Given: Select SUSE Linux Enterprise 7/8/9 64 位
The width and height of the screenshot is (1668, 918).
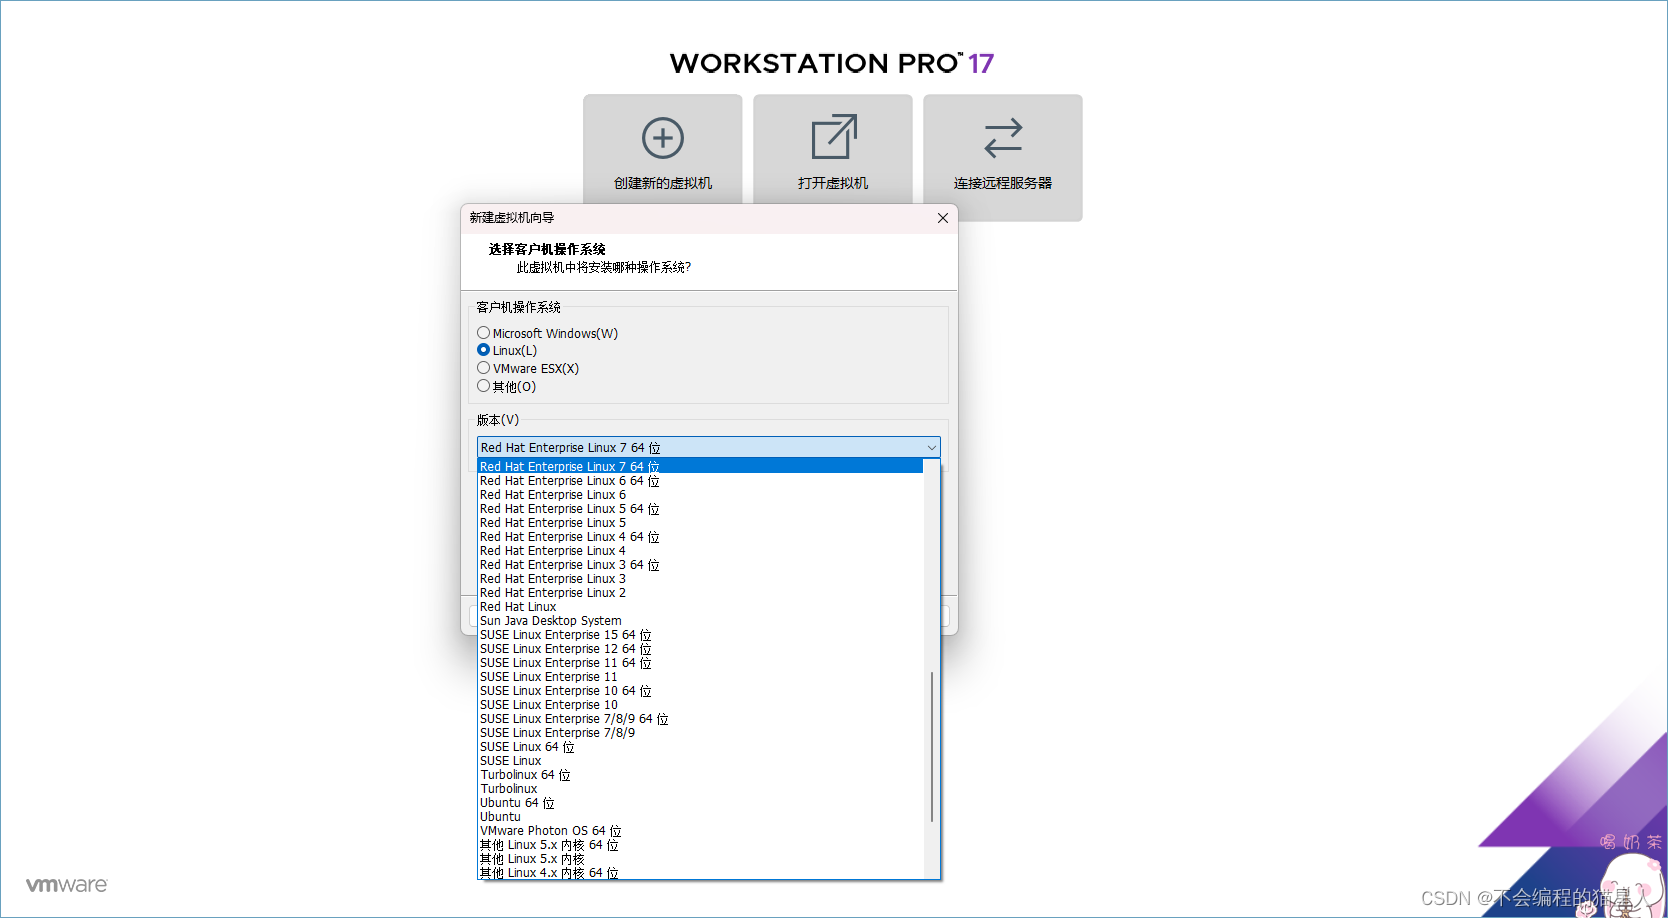Looking at the screenshot, I should tap(700, 719).
